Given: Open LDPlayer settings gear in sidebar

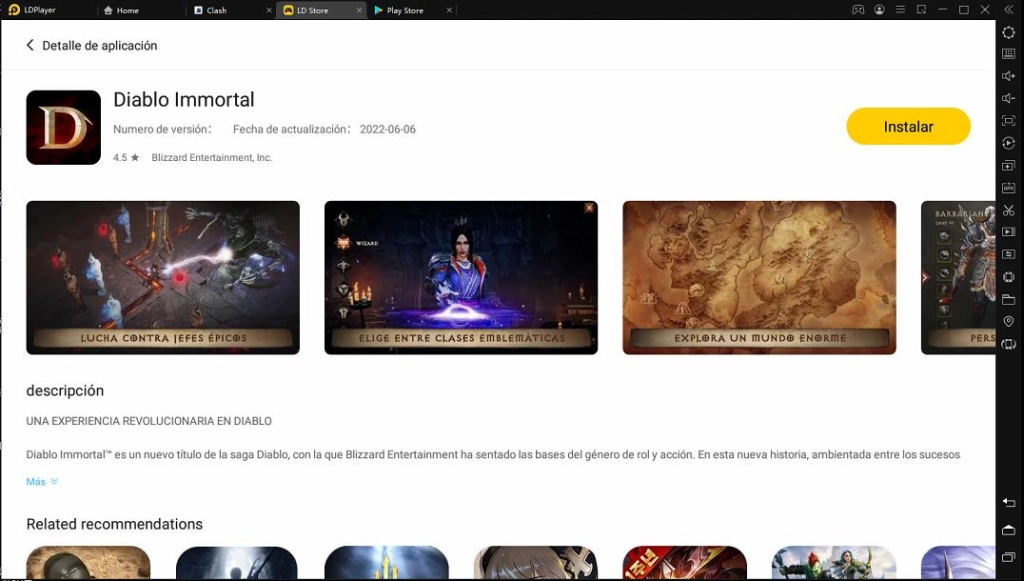Looking at the screenshot, I should coord(1008,32).
